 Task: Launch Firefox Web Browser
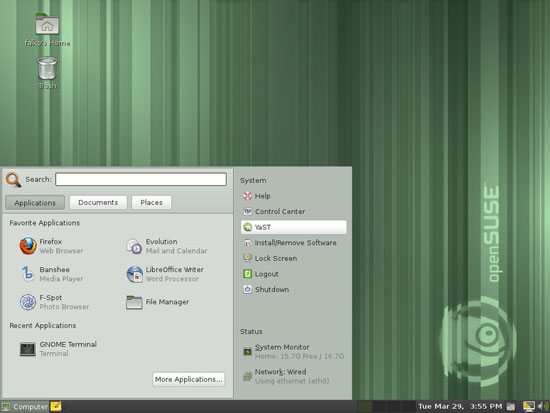pyautogui.click(x=52, y=246)
